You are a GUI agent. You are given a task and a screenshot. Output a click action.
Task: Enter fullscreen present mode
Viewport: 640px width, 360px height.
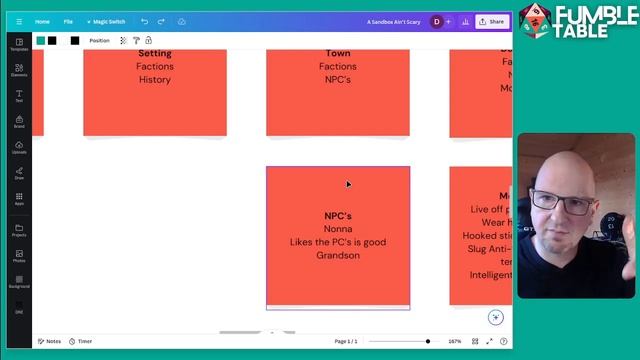pos(489,341)
